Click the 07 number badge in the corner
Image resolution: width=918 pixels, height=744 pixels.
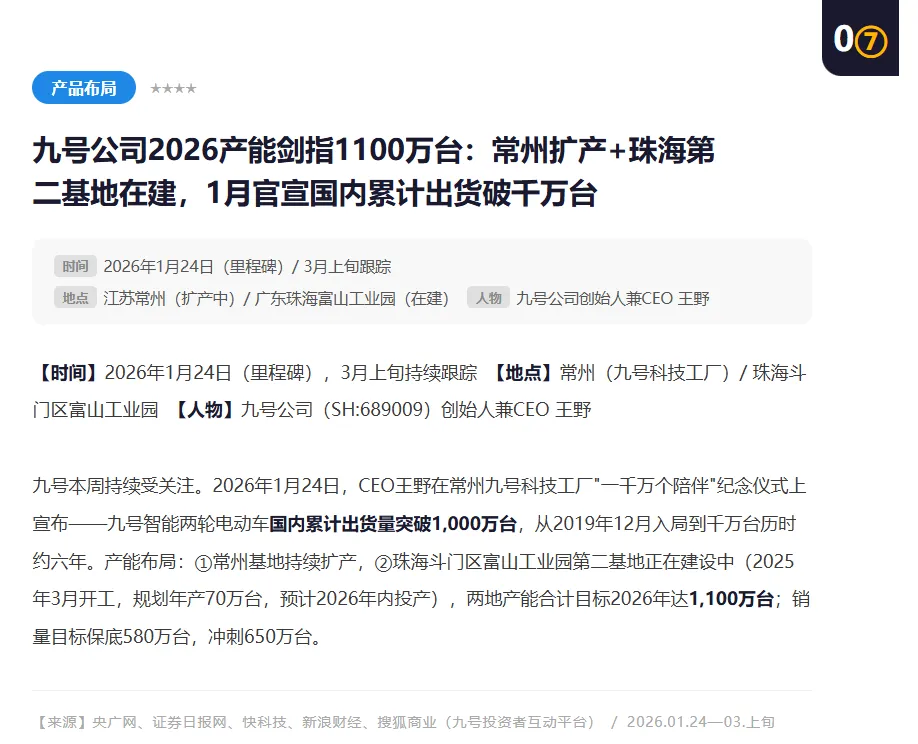[x=860, y=38]
